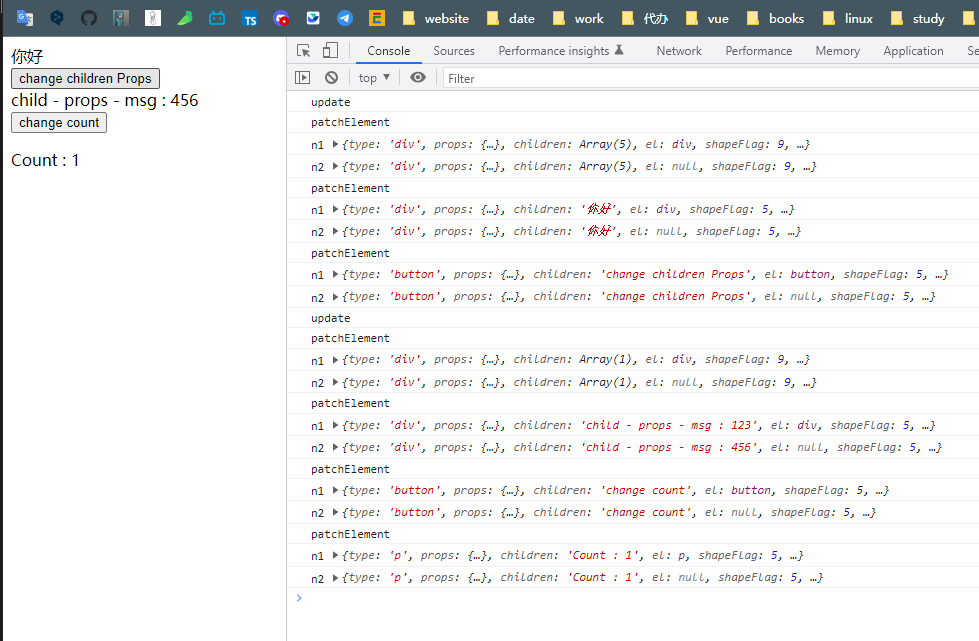
Task: Open the linux bookmarks folder
Action: (848, 19)
